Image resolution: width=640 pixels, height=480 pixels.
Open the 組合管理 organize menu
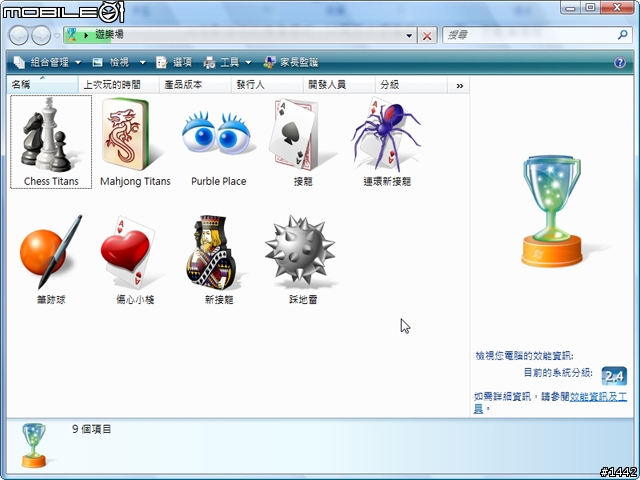[x=47, y=62]
